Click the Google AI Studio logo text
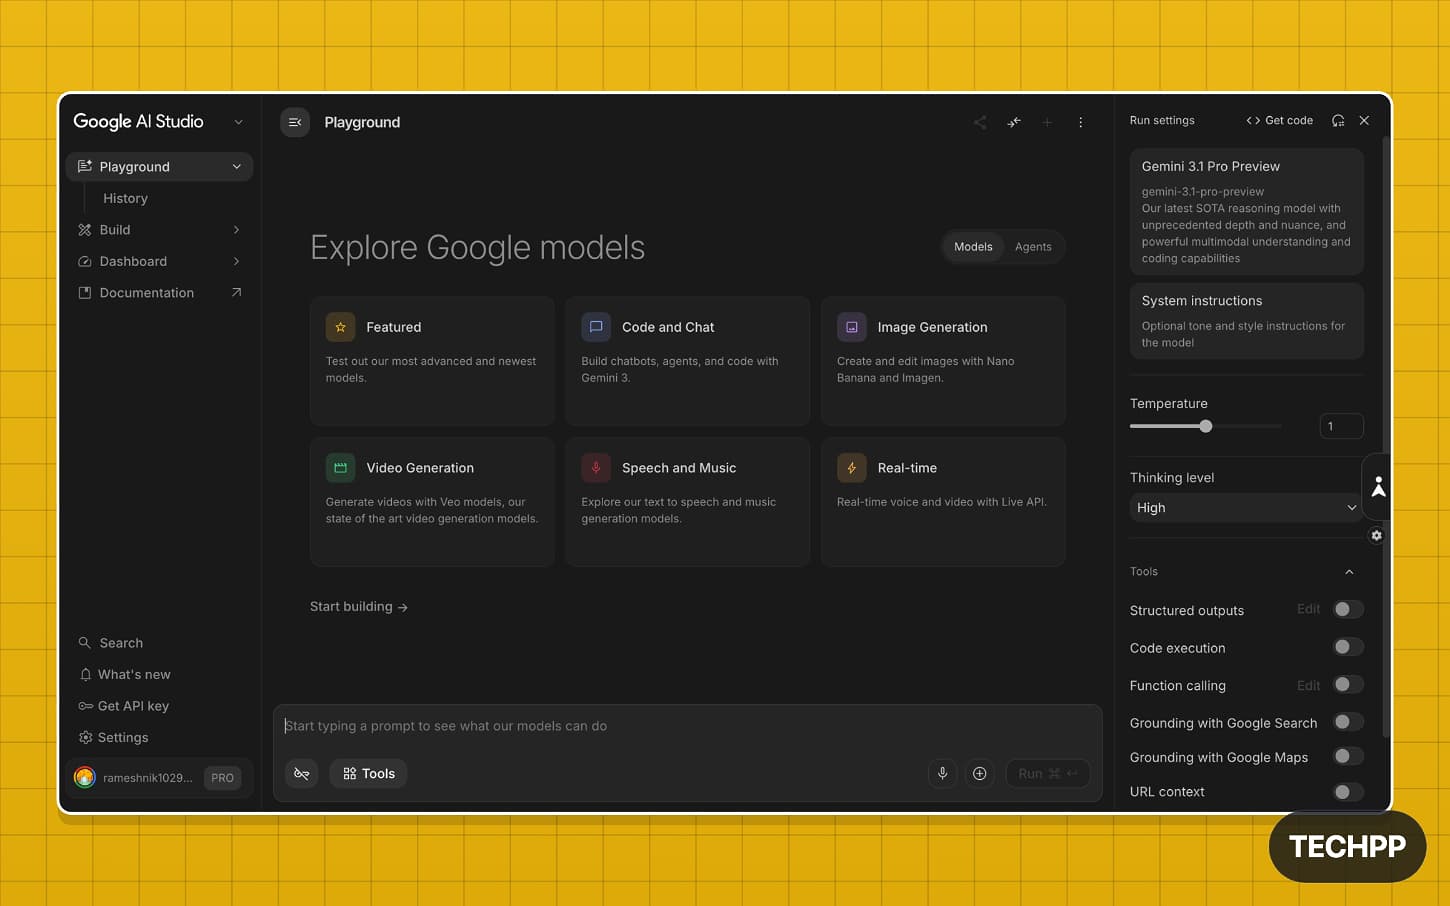1450x906 pixels. coord(138,121)
